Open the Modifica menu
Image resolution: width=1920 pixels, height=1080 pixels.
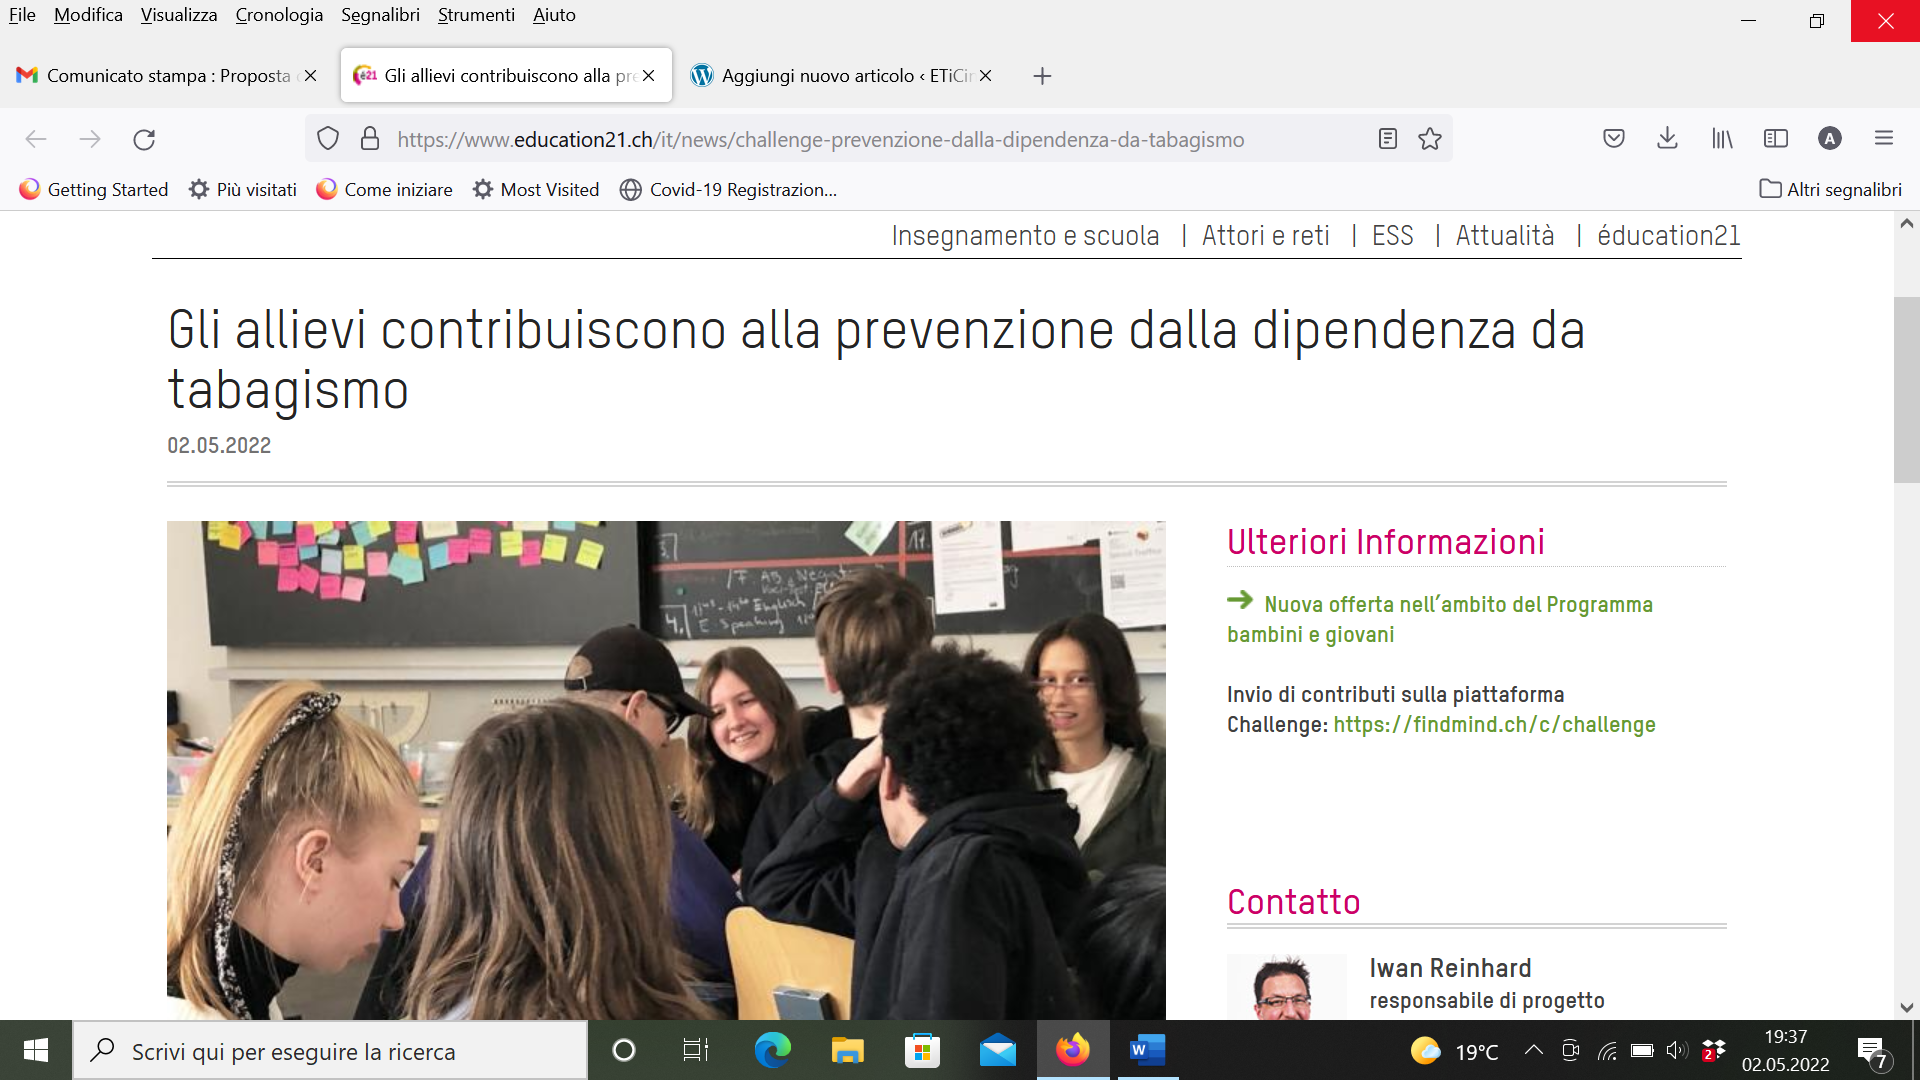tap(88, 15)
